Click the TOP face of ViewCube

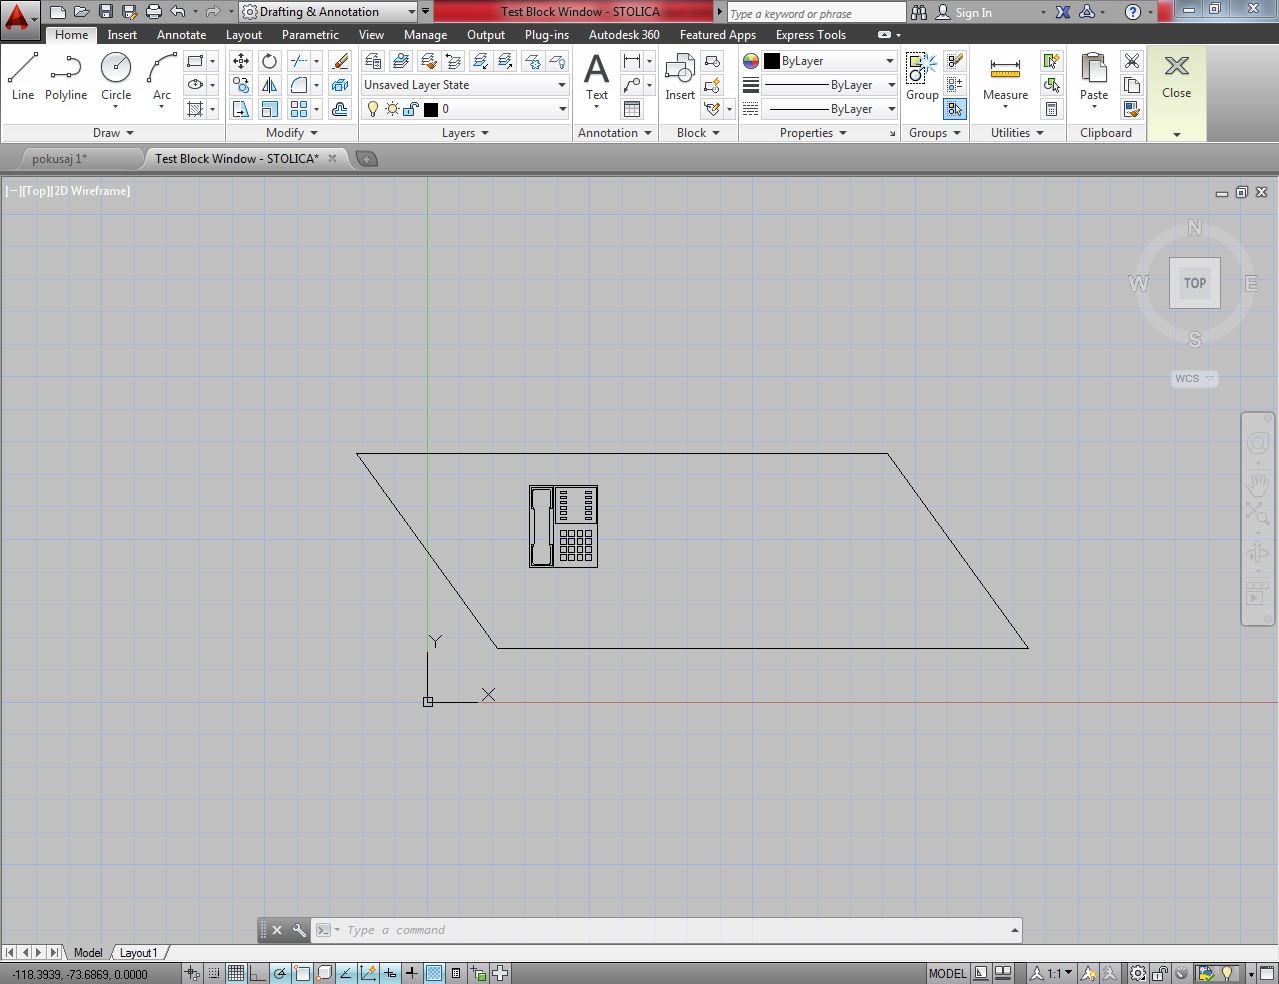(x=1195, y=283)
